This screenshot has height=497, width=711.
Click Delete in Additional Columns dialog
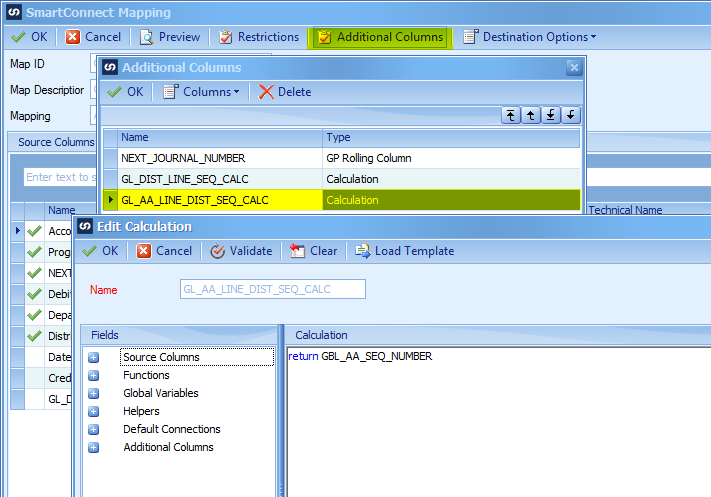(x=285, y=92)
